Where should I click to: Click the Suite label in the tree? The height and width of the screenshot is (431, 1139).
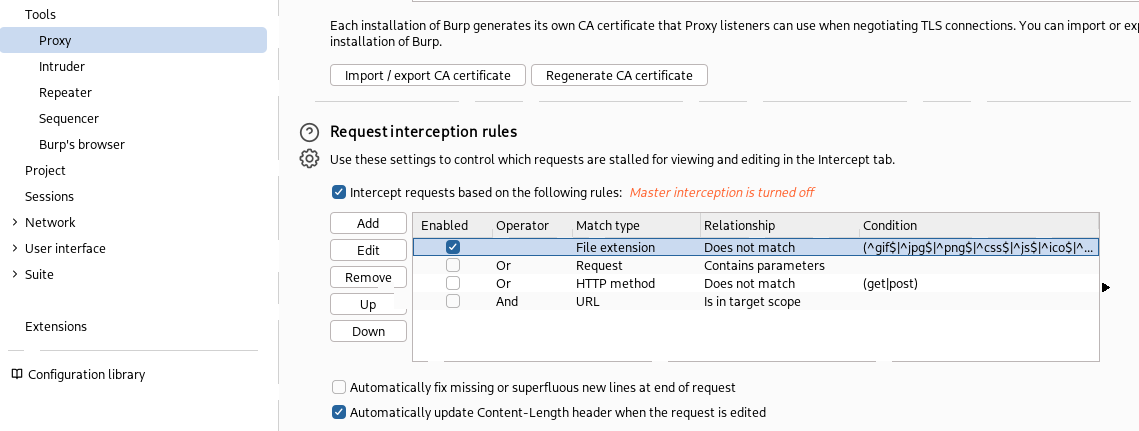coord(39,275)
